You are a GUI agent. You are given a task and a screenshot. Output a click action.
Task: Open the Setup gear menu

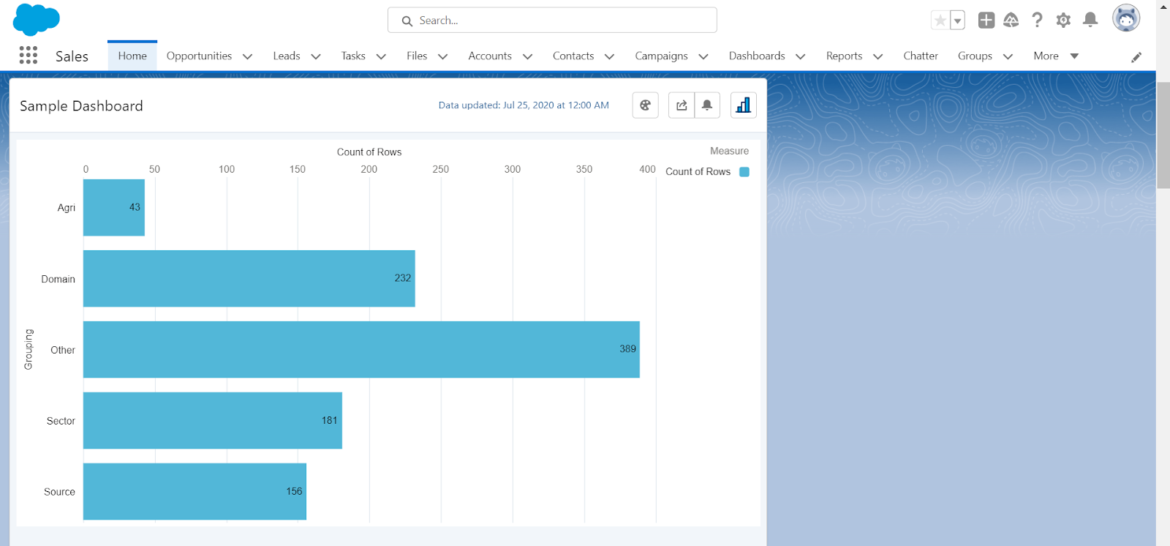coord(1063,20)
